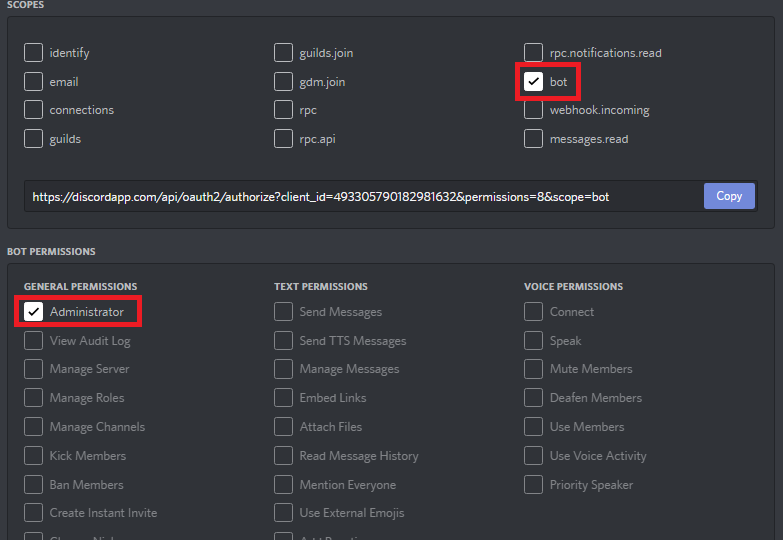Enable Send TTS Messages permission
The image size is (783, 540).
click(283, 341)
